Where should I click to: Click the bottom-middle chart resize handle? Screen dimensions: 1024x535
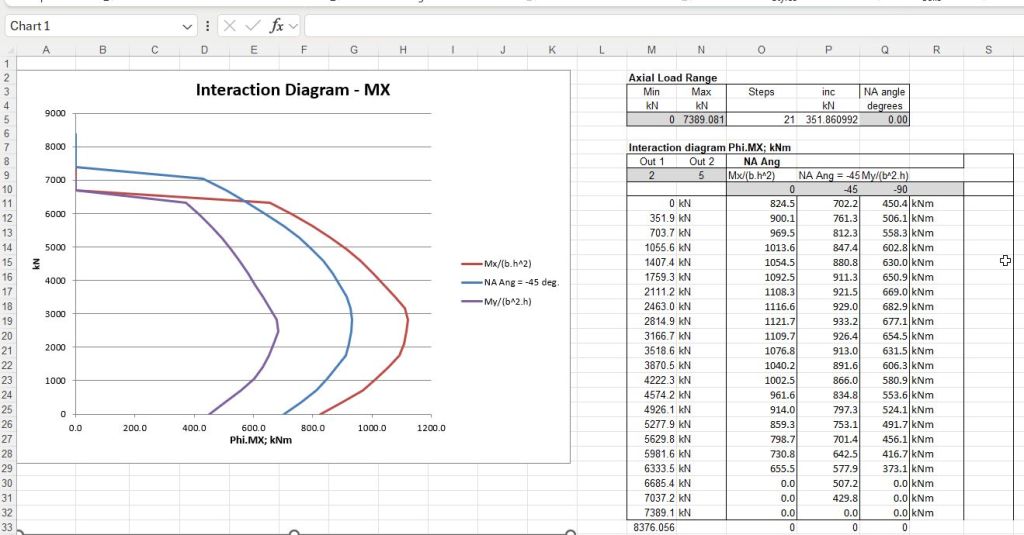click(294, 532)
